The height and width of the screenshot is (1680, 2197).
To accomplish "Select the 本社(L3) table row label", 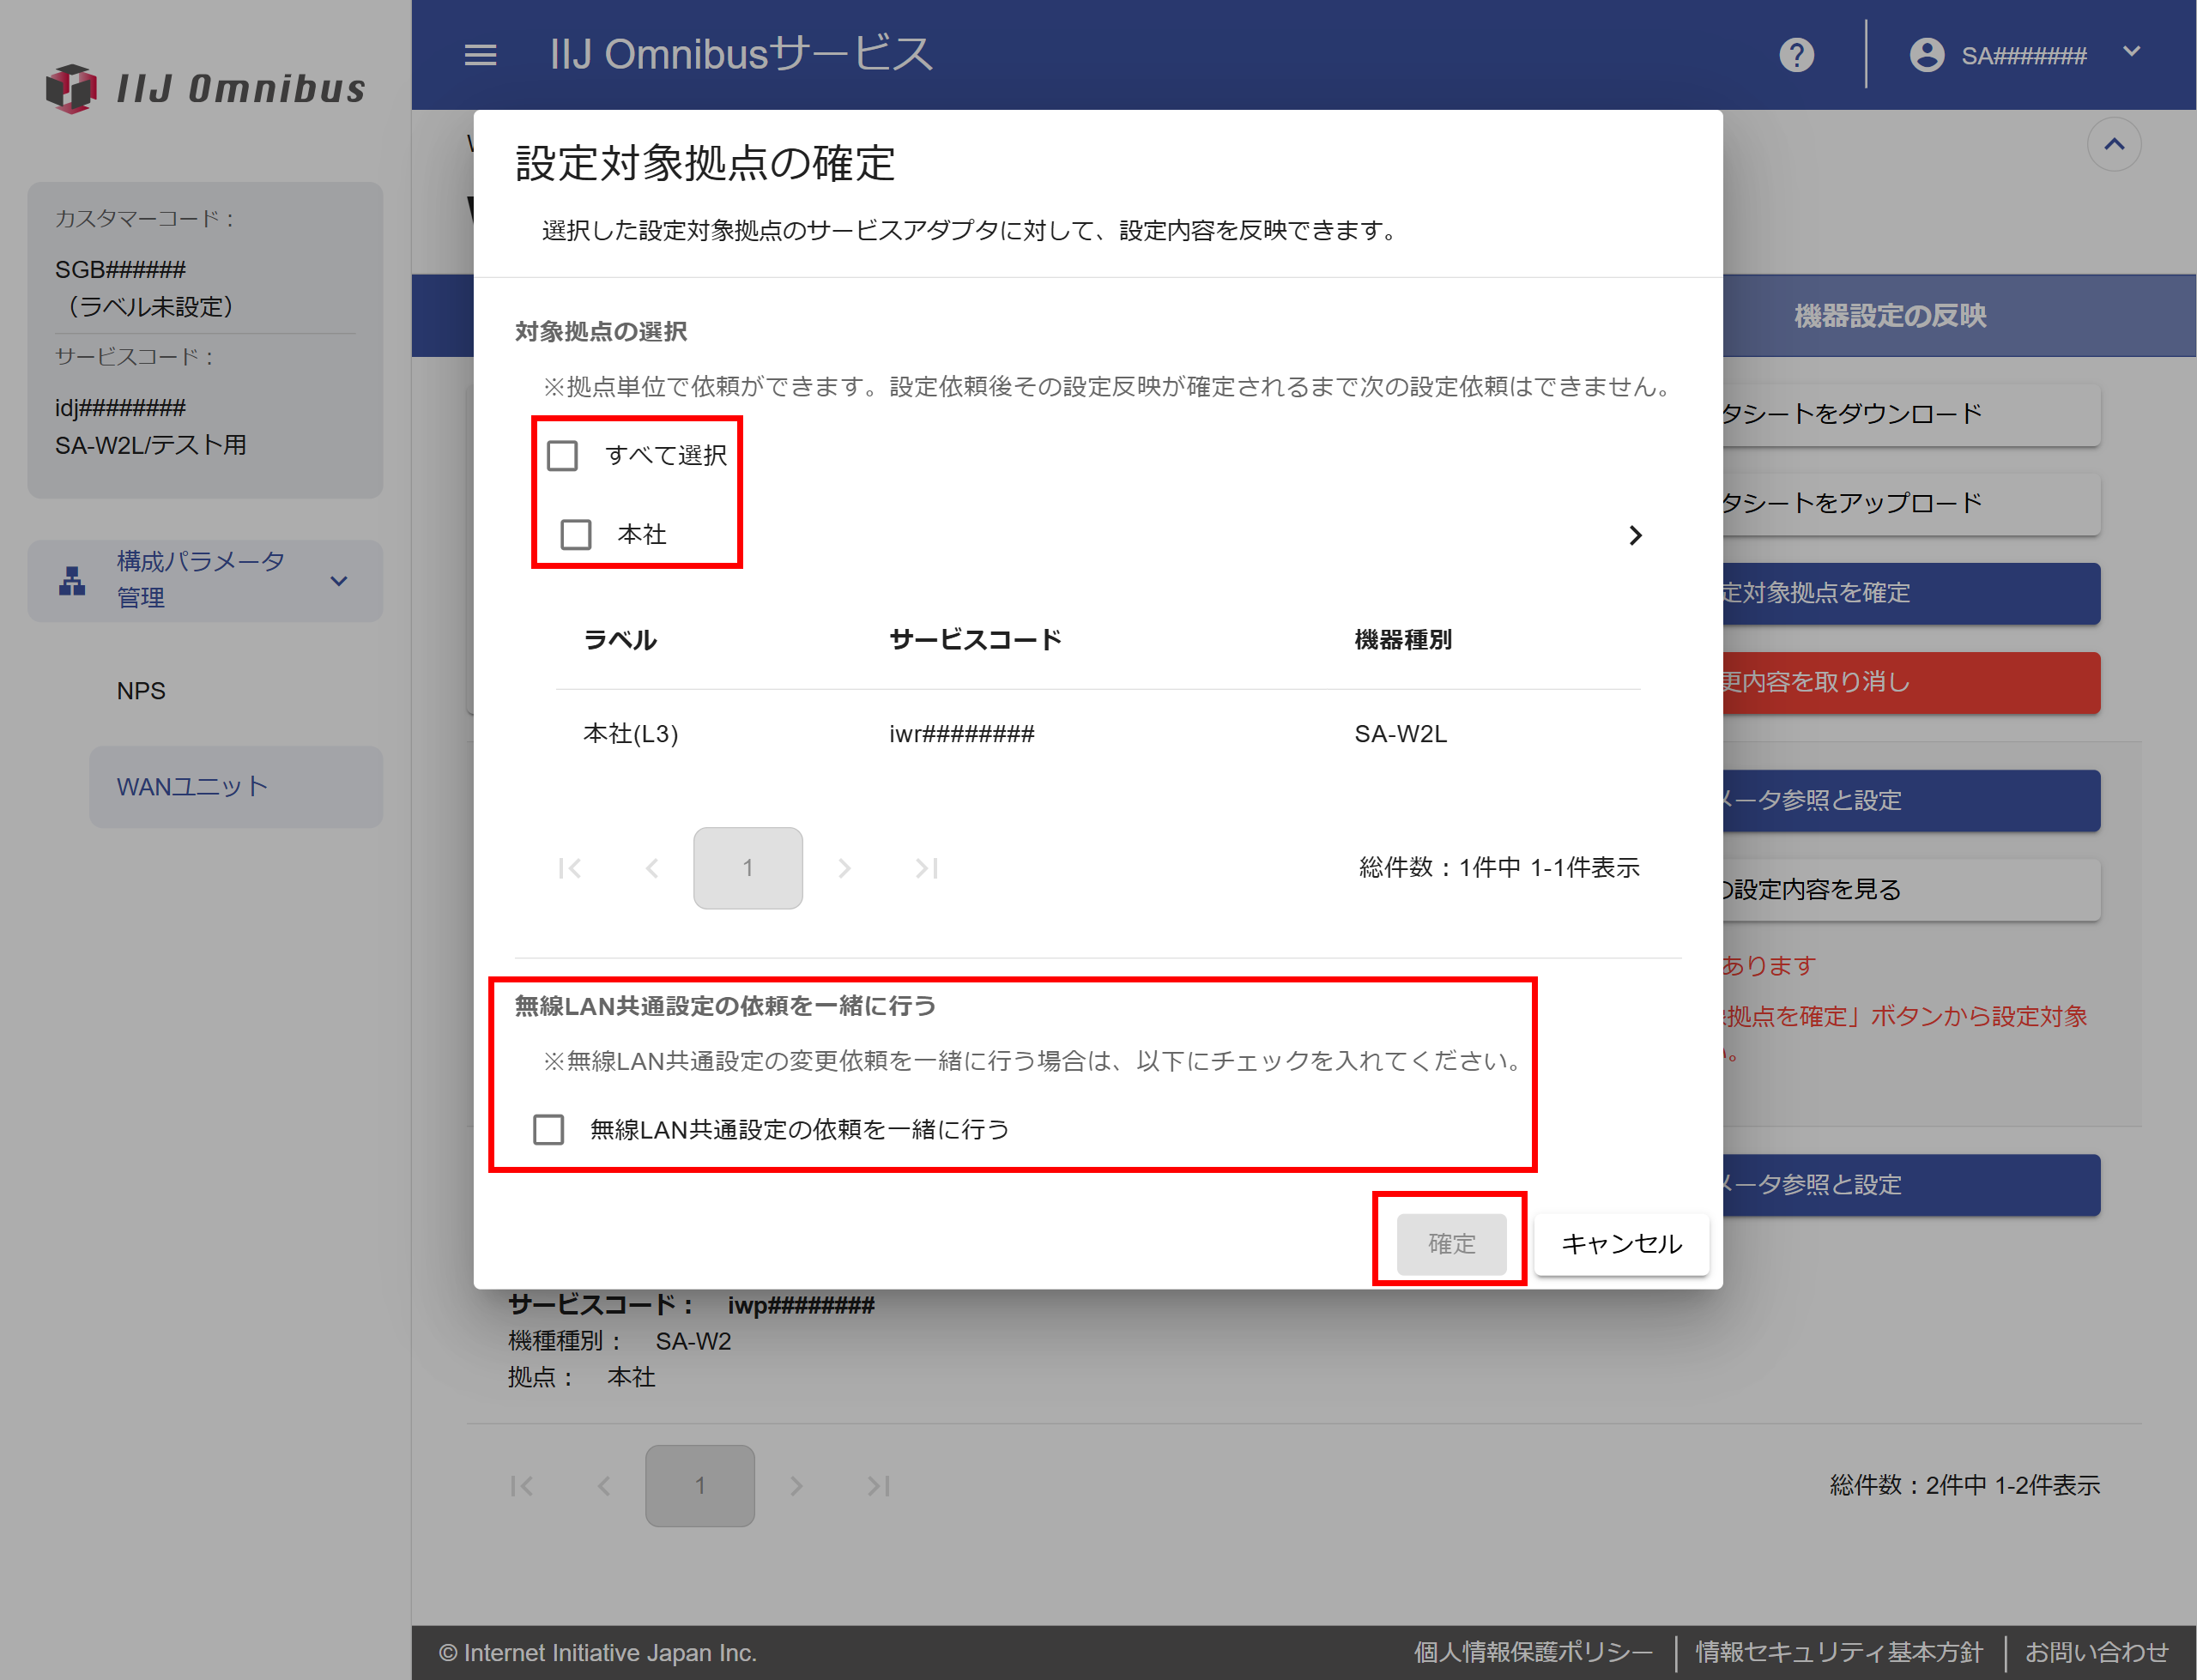I will click(x=631, y=734).
